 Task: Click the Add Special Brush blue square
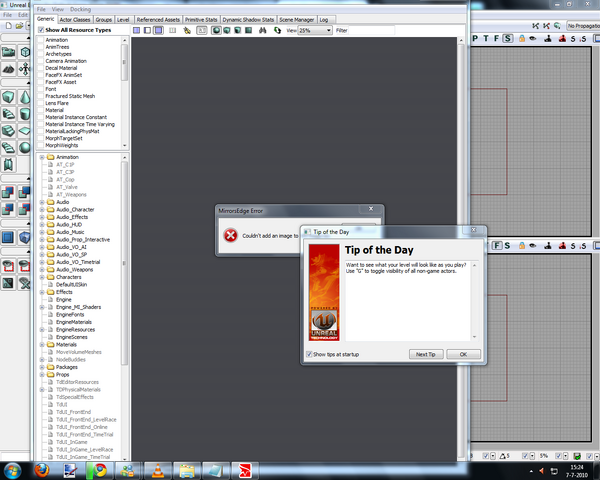[8, 238]
